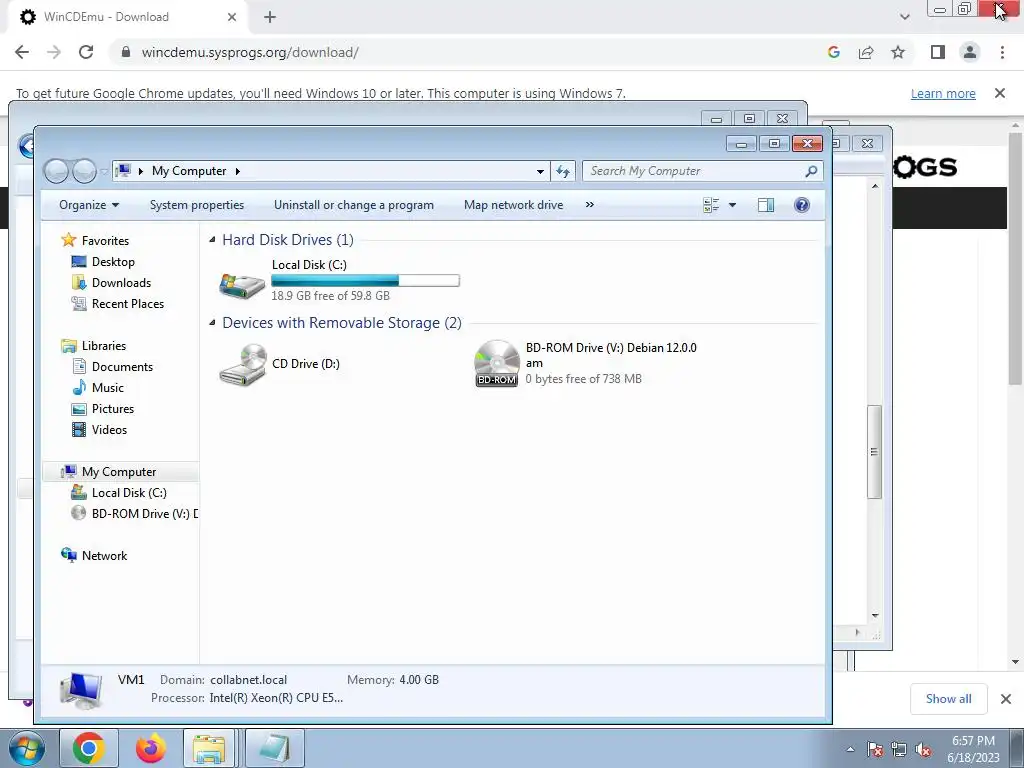Click Chrome taskbar icon
Screen dimensions: 1024x768
(x=89, y=748)
